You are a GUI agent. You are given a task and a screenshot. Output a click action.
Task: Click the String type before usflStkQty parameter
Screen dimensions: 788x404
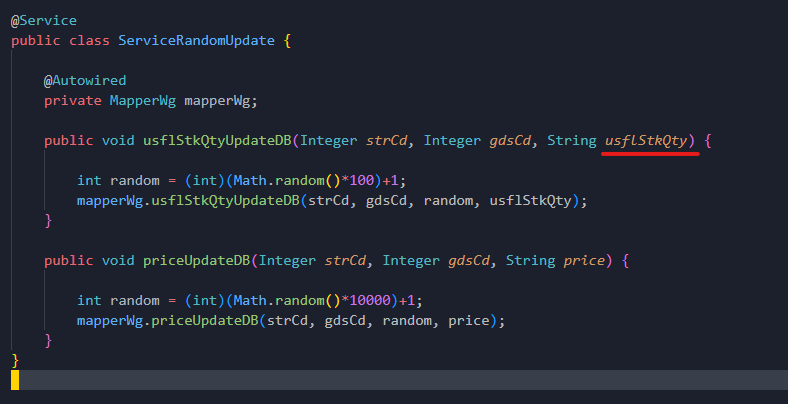coord(572,140)
